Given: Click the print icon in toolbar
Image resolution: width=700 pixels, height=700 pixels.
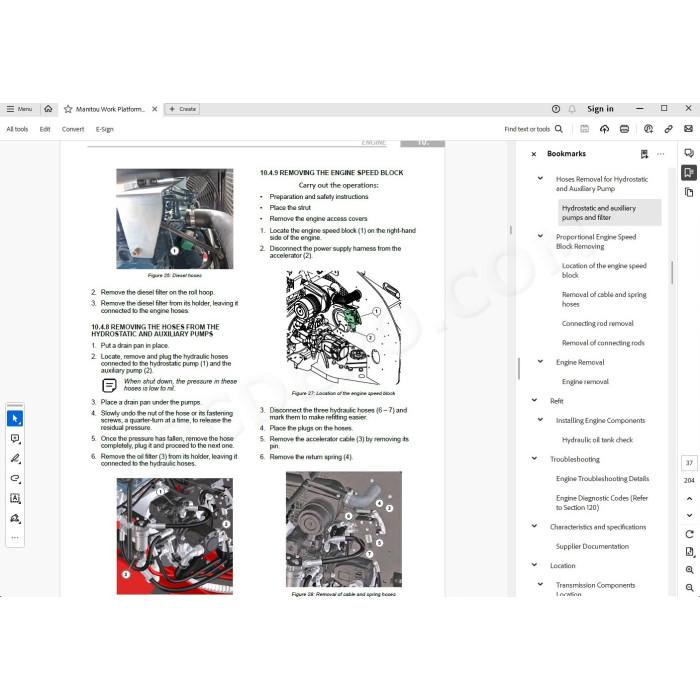Looking at the screenshot, I should click(x=624, y=129).
